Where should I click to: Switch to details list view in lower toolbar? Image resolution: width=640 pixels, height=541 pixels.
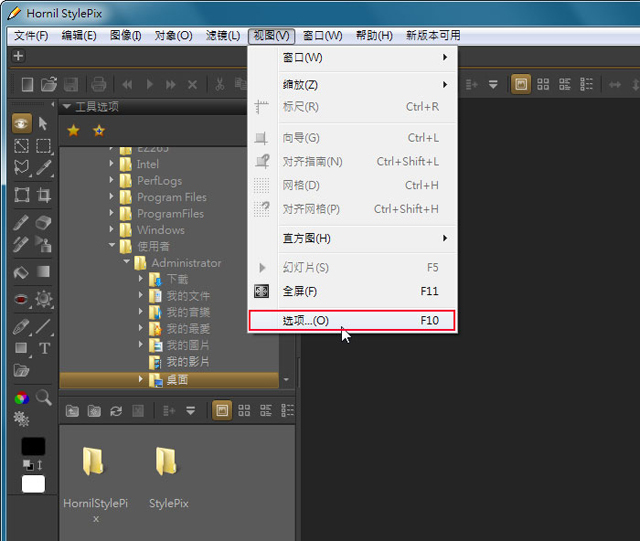pyautogui.click(x=287, y=410)
